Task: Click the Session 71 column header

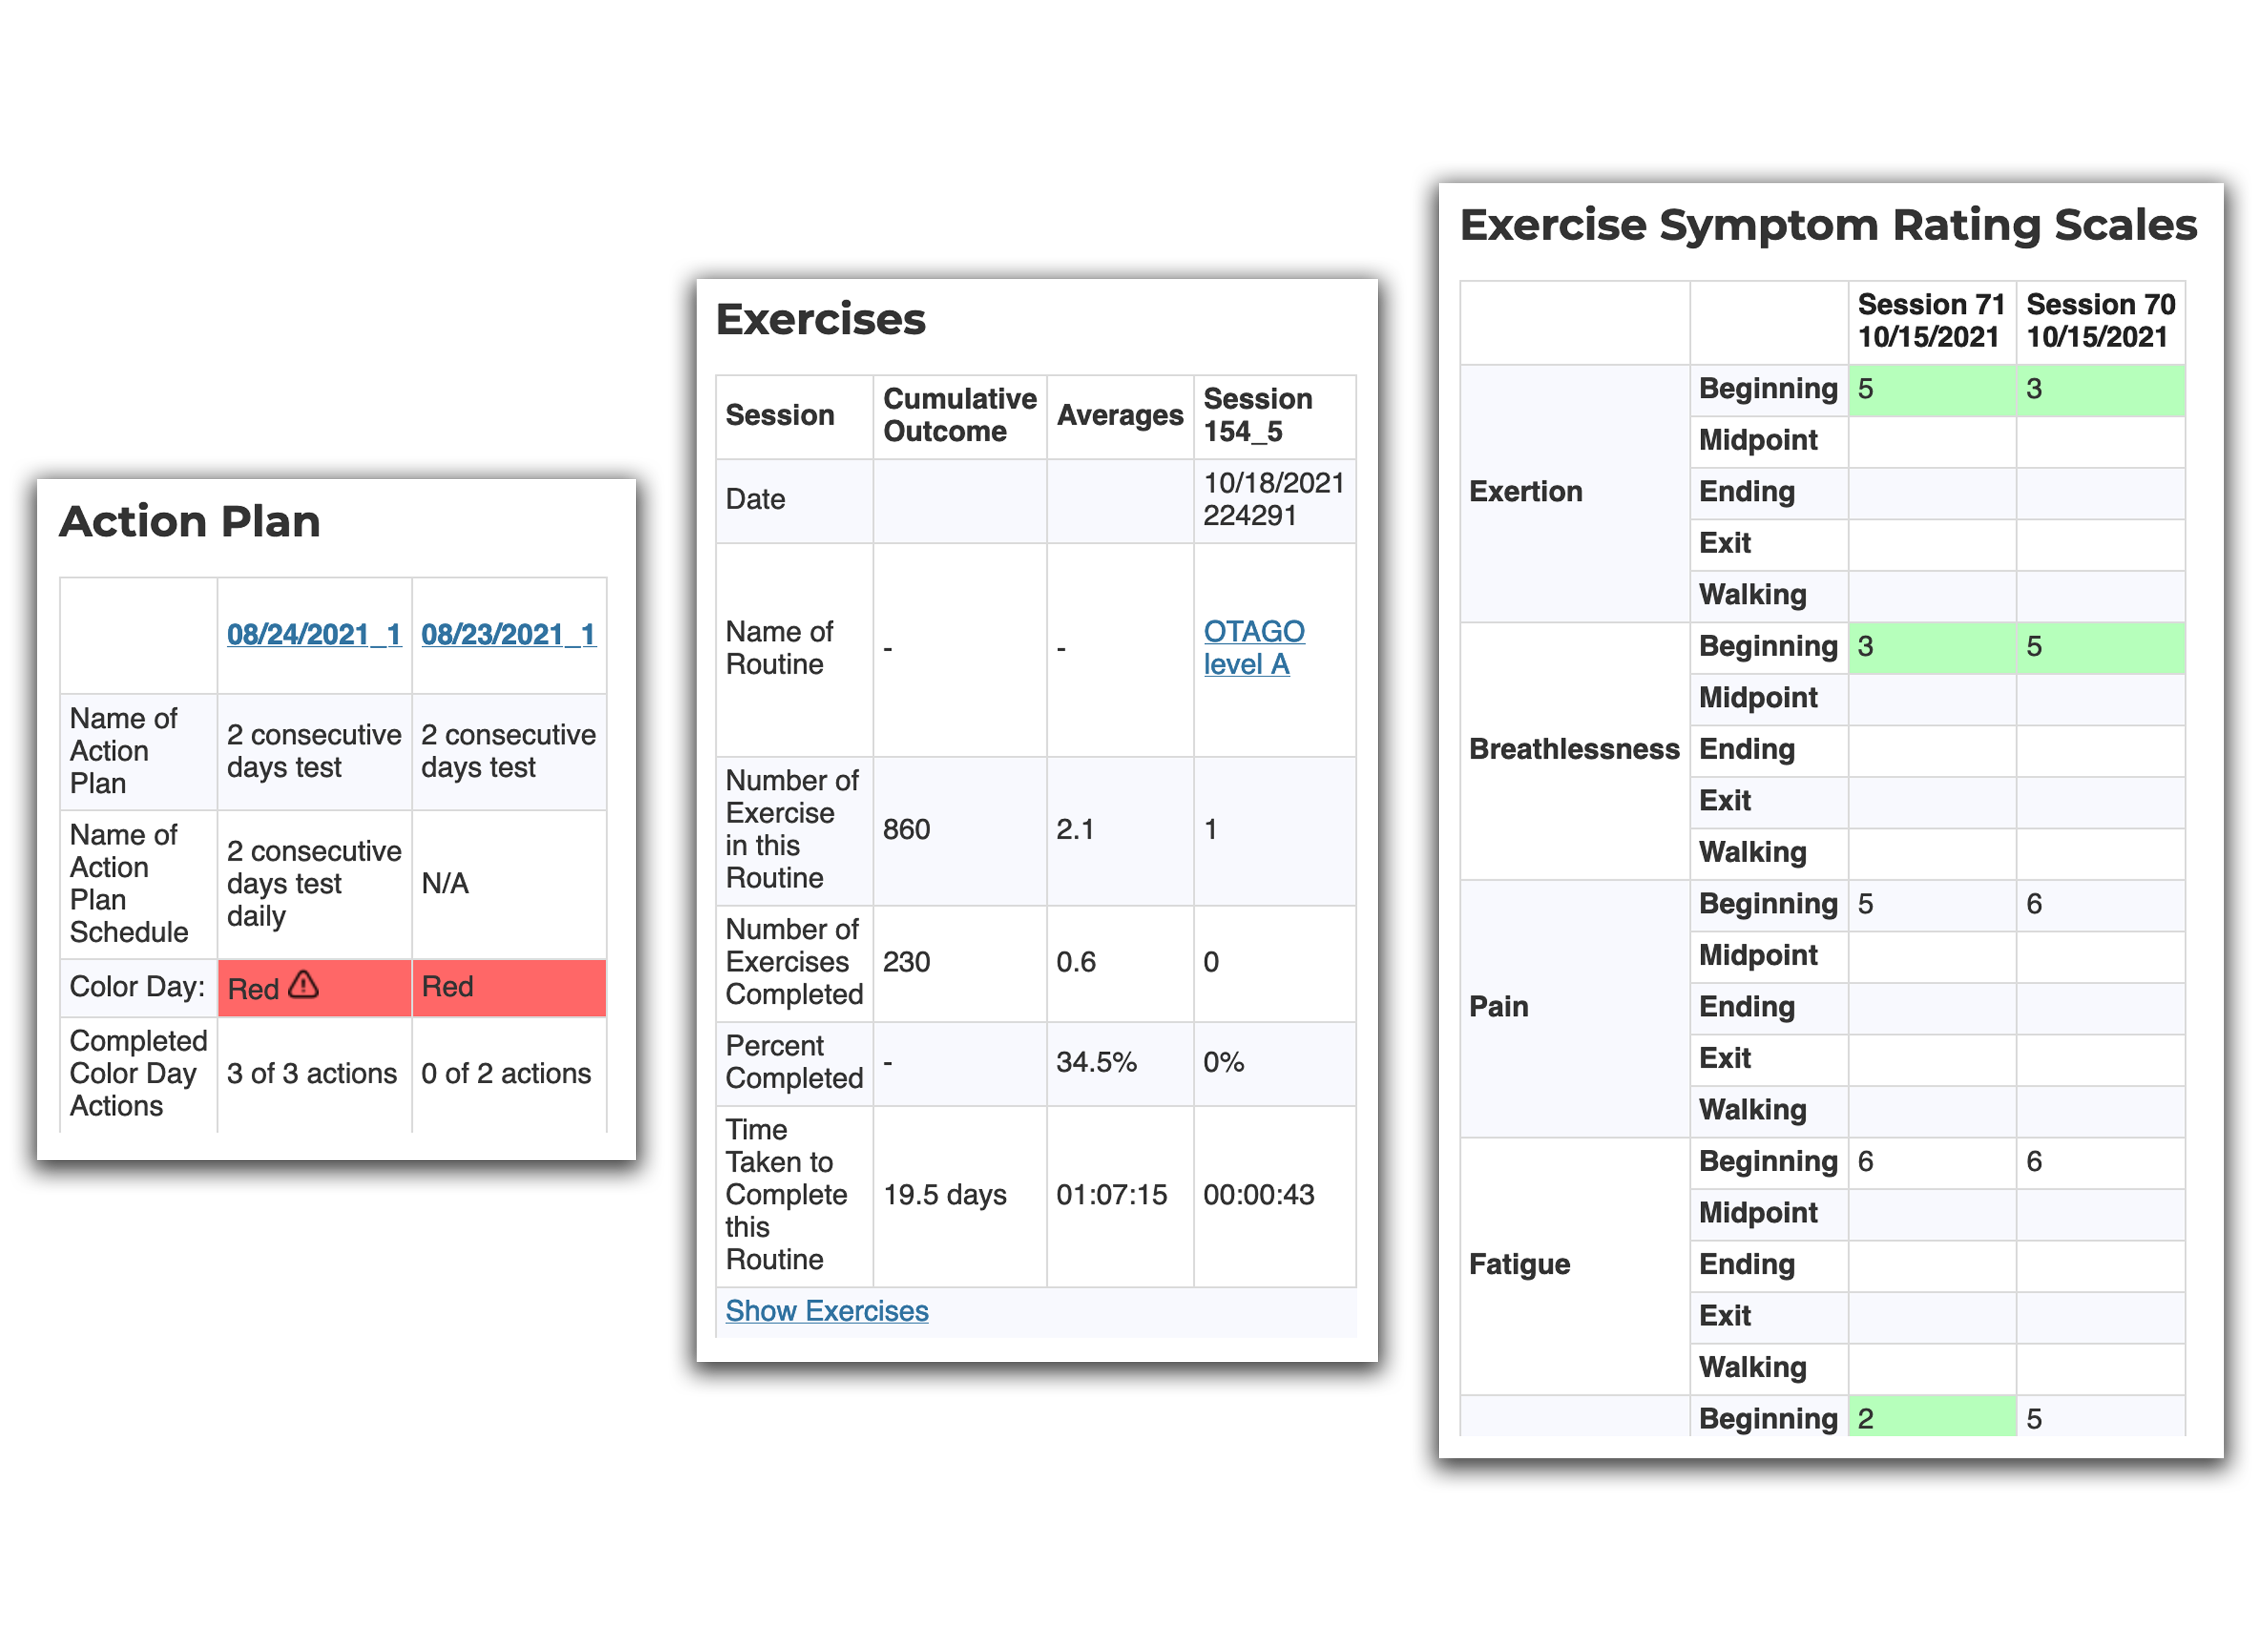Action: coord(1930,321)
